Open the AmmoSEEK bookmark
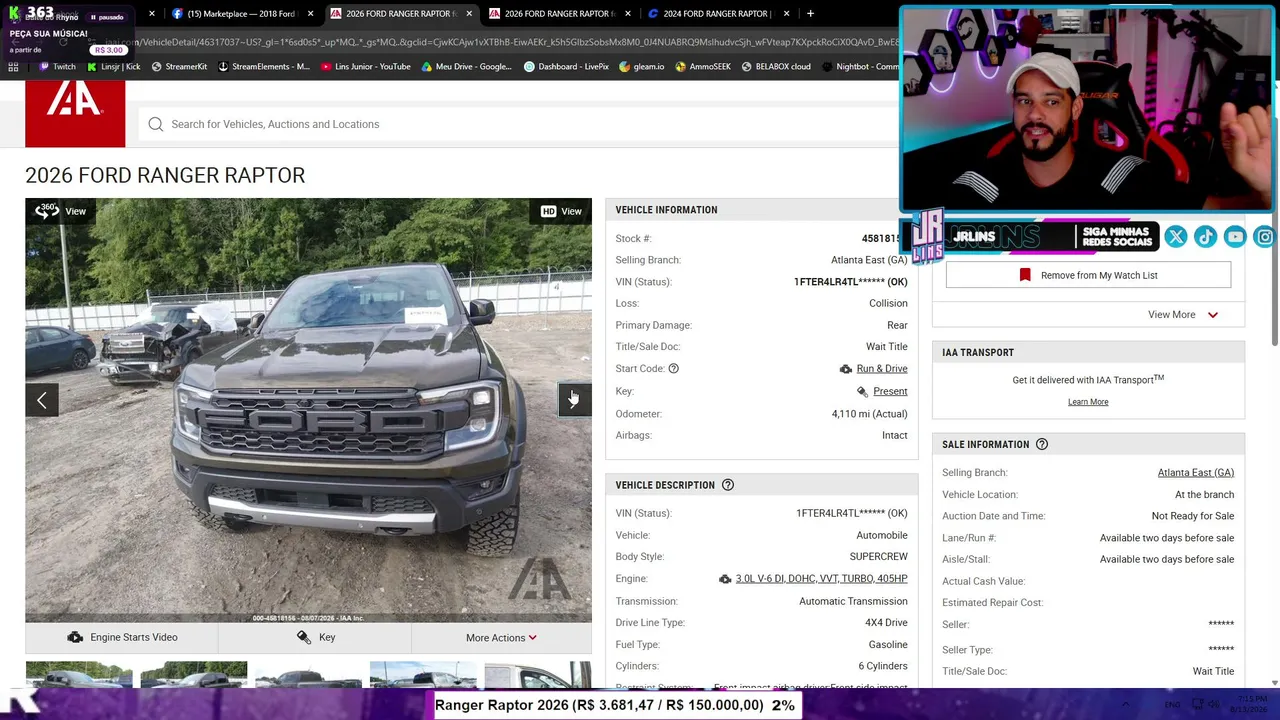The height and width of the screenshot is (720, 1280). point(703,67)
